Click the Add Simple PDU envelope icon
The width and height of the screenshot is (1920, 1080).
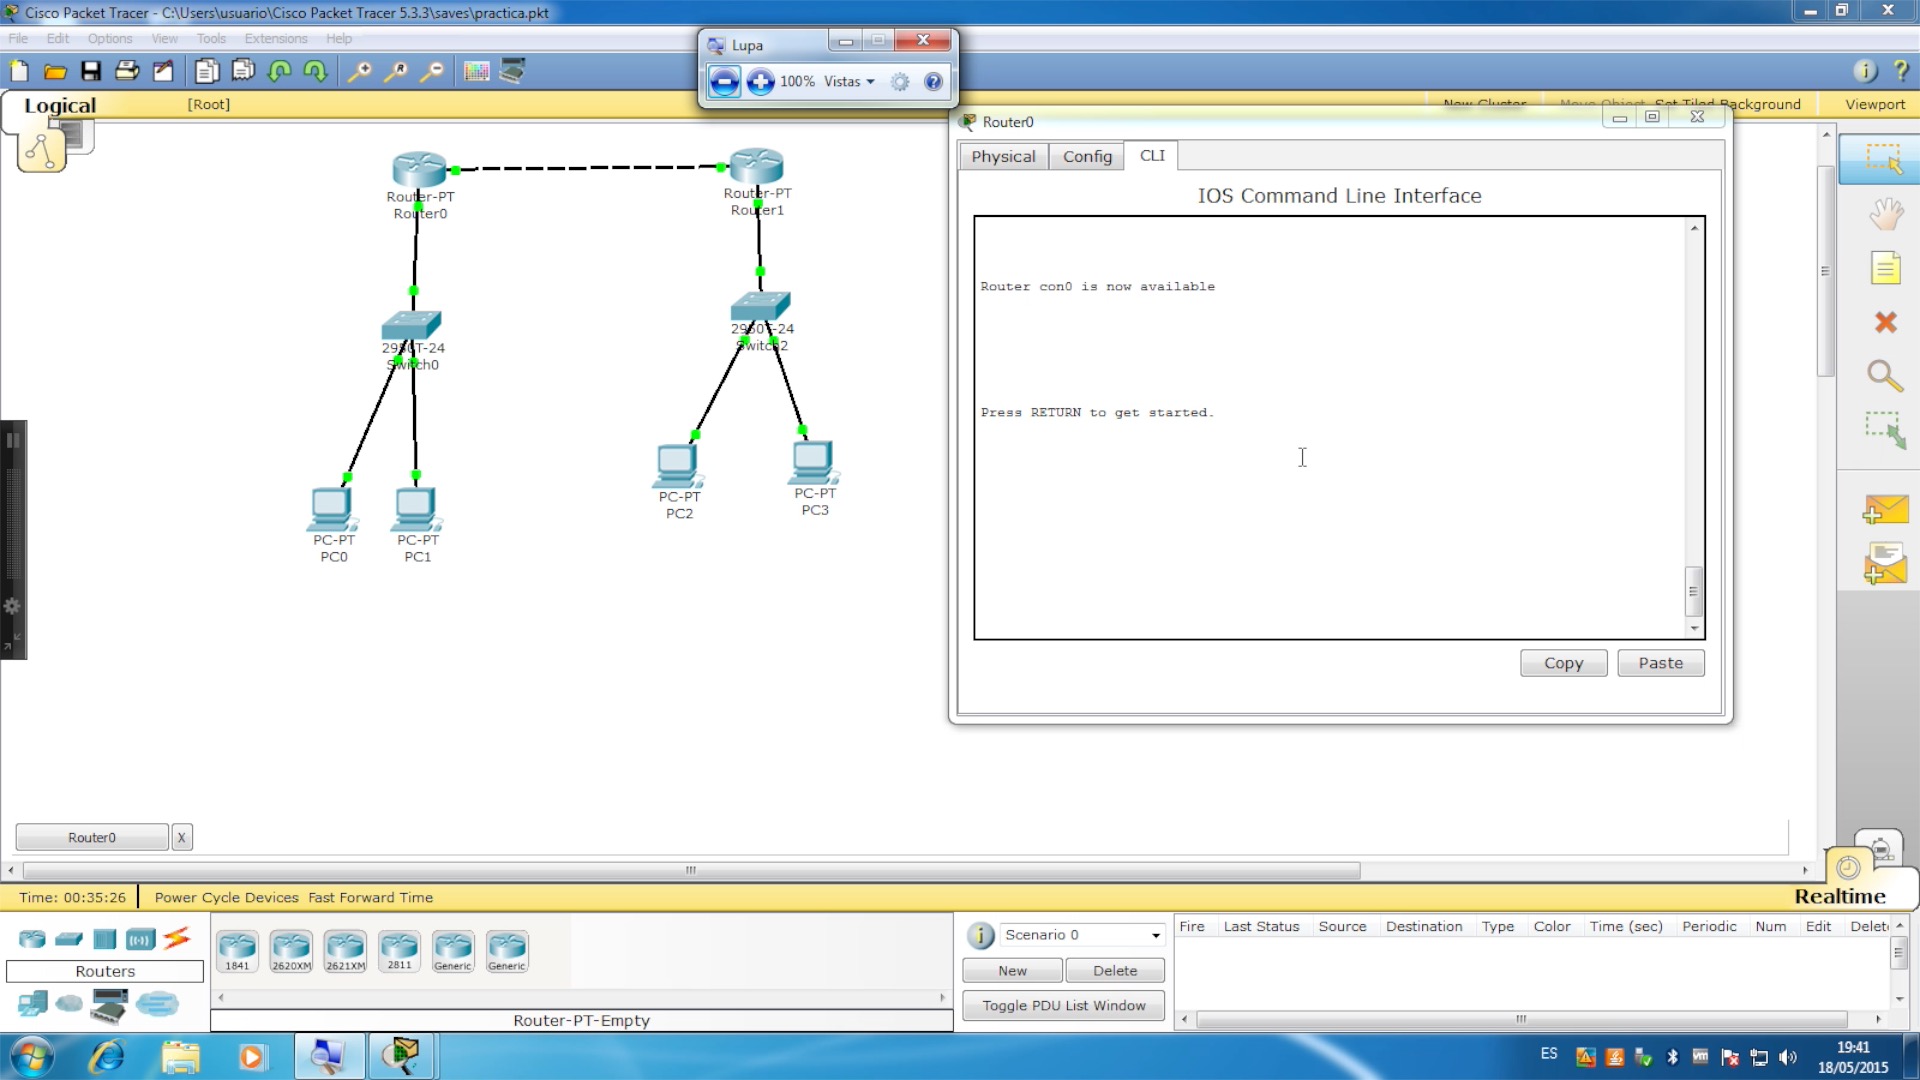click(1885, 510)
